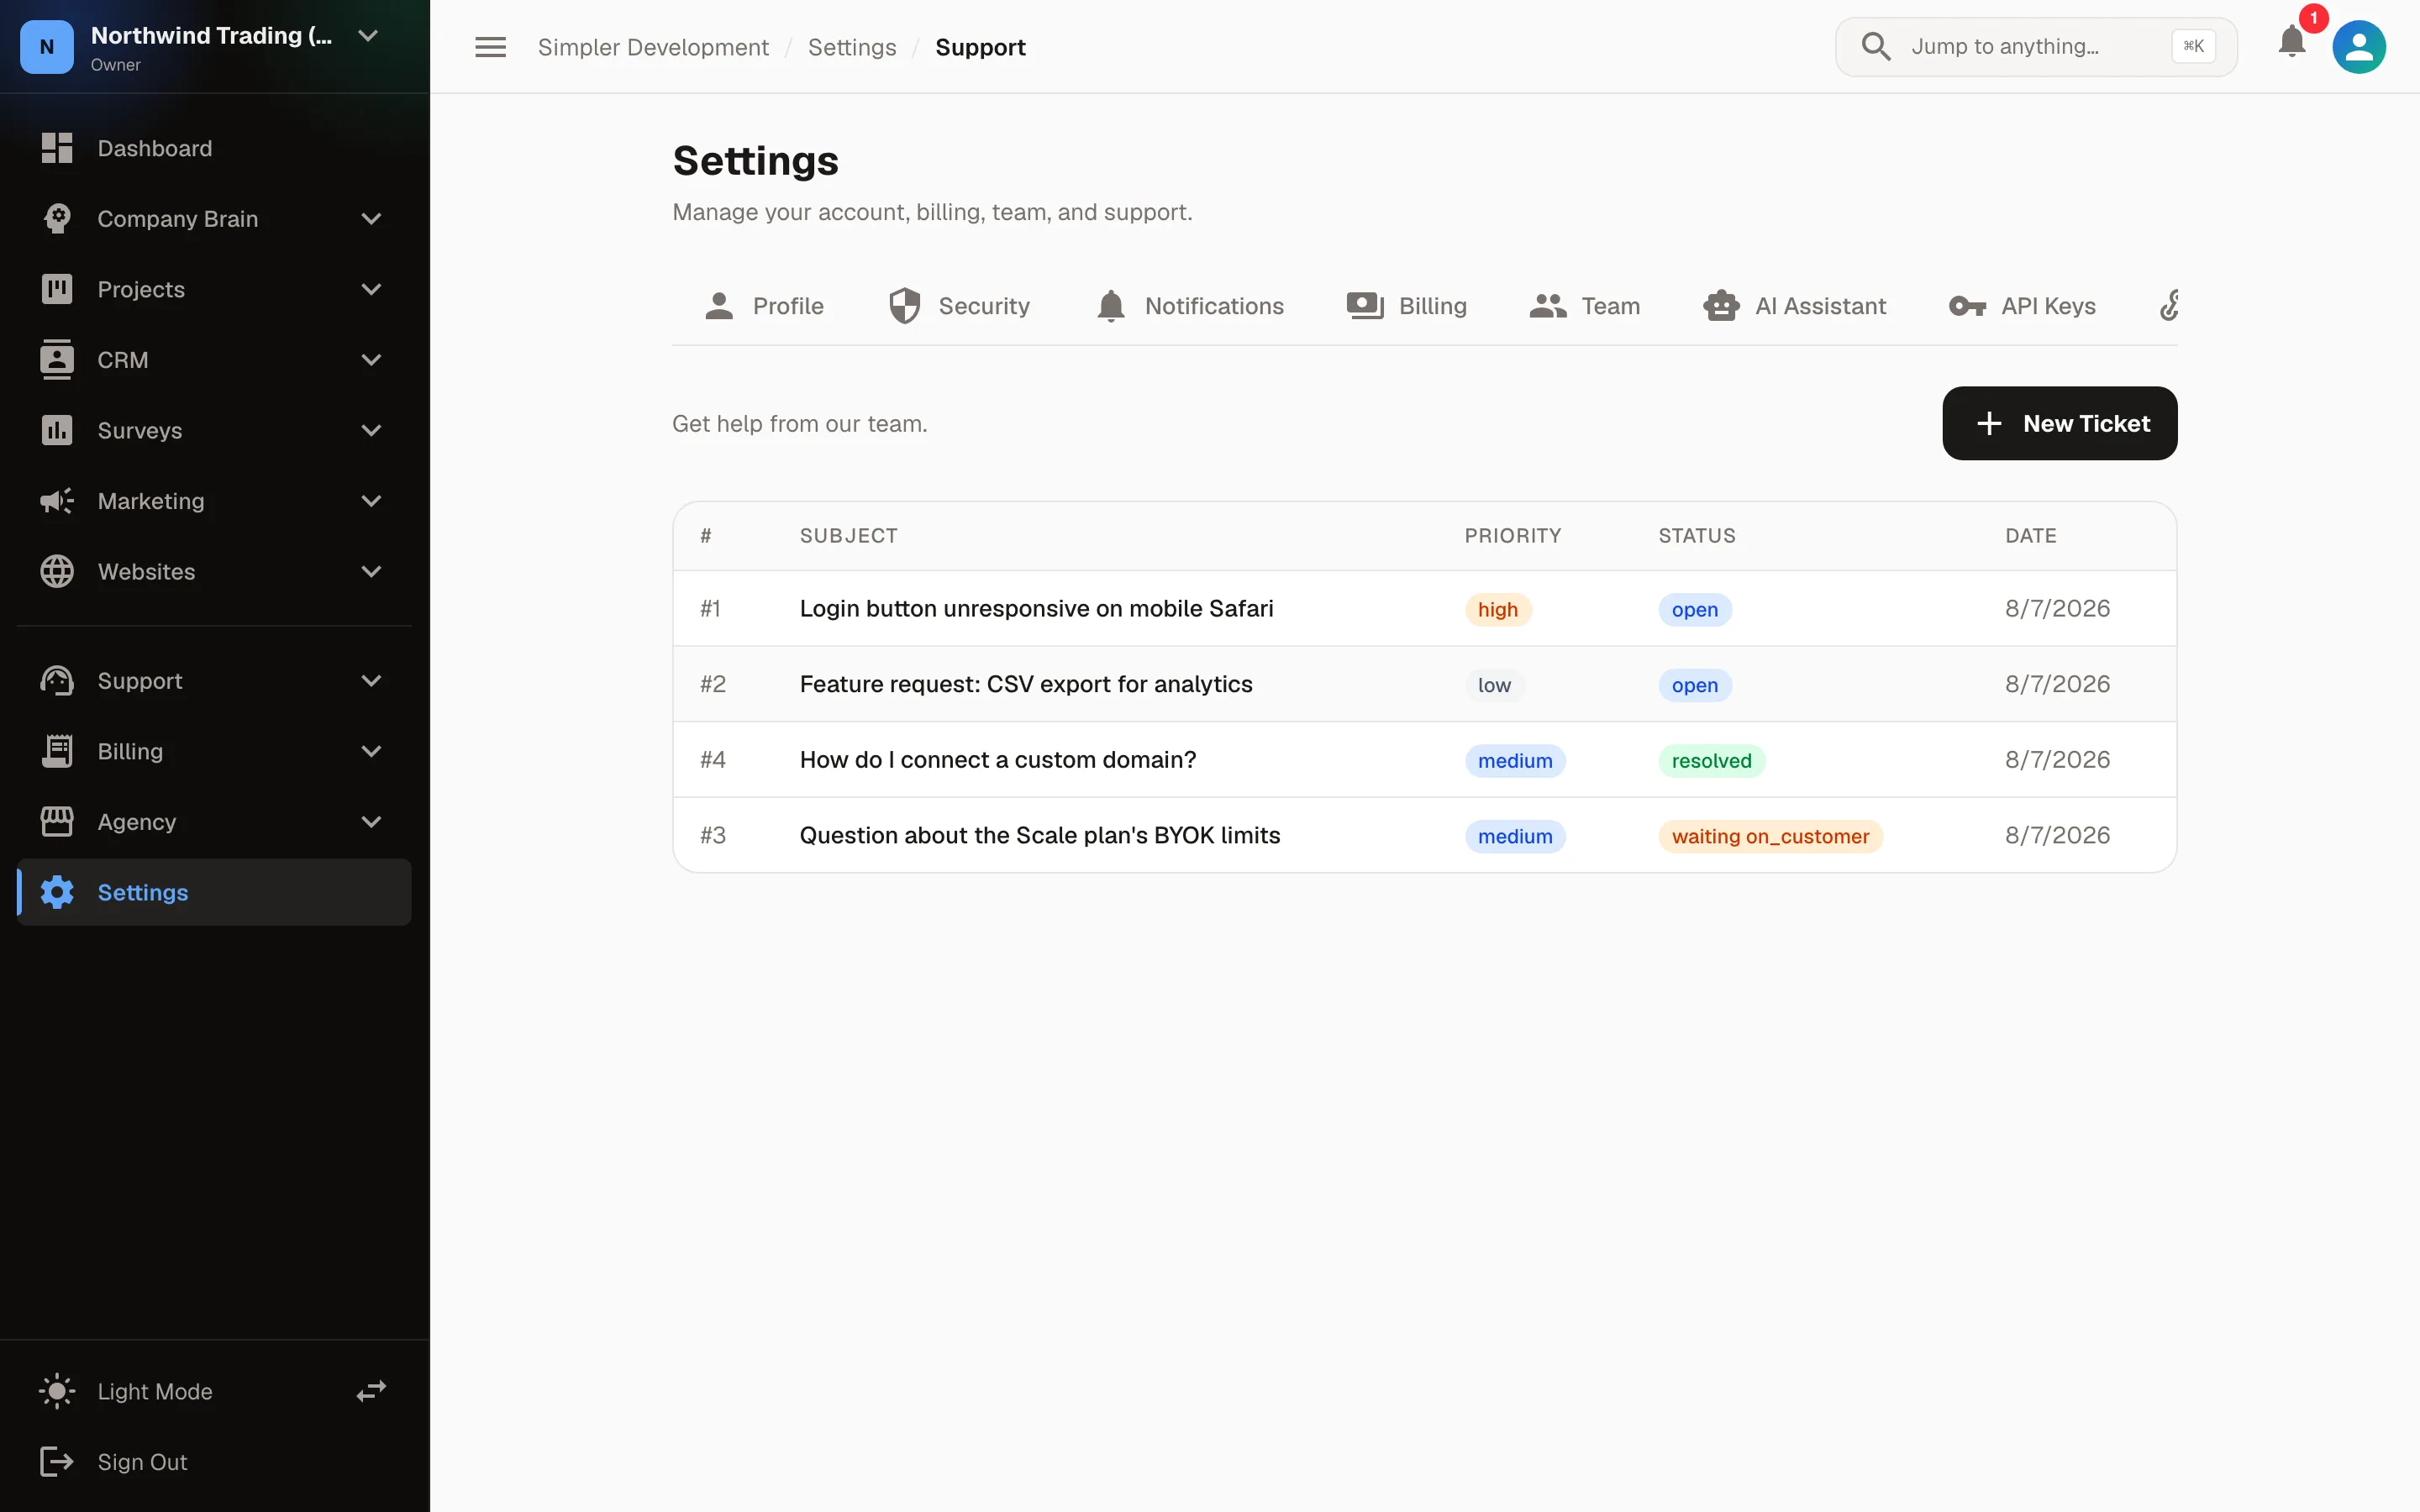Expand the Websites submenu chevron

coord(371,571)
